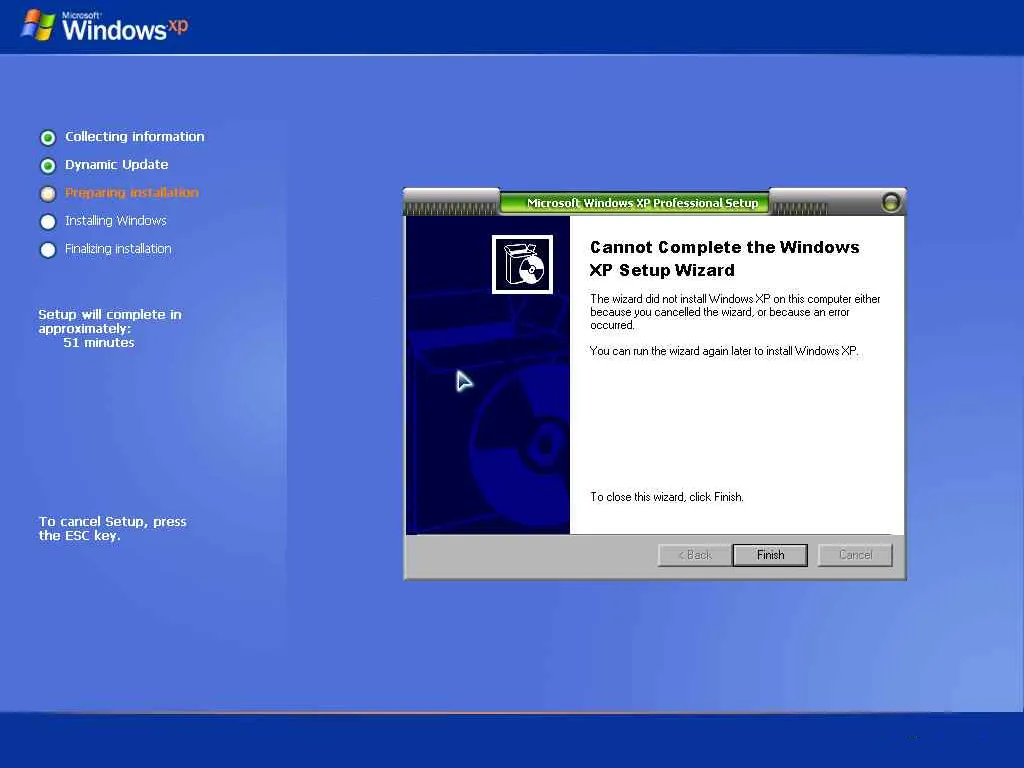This screenshot has width=1024, height=768.
Task: Click the Finalizing installation label
Action: click(118, 249)
